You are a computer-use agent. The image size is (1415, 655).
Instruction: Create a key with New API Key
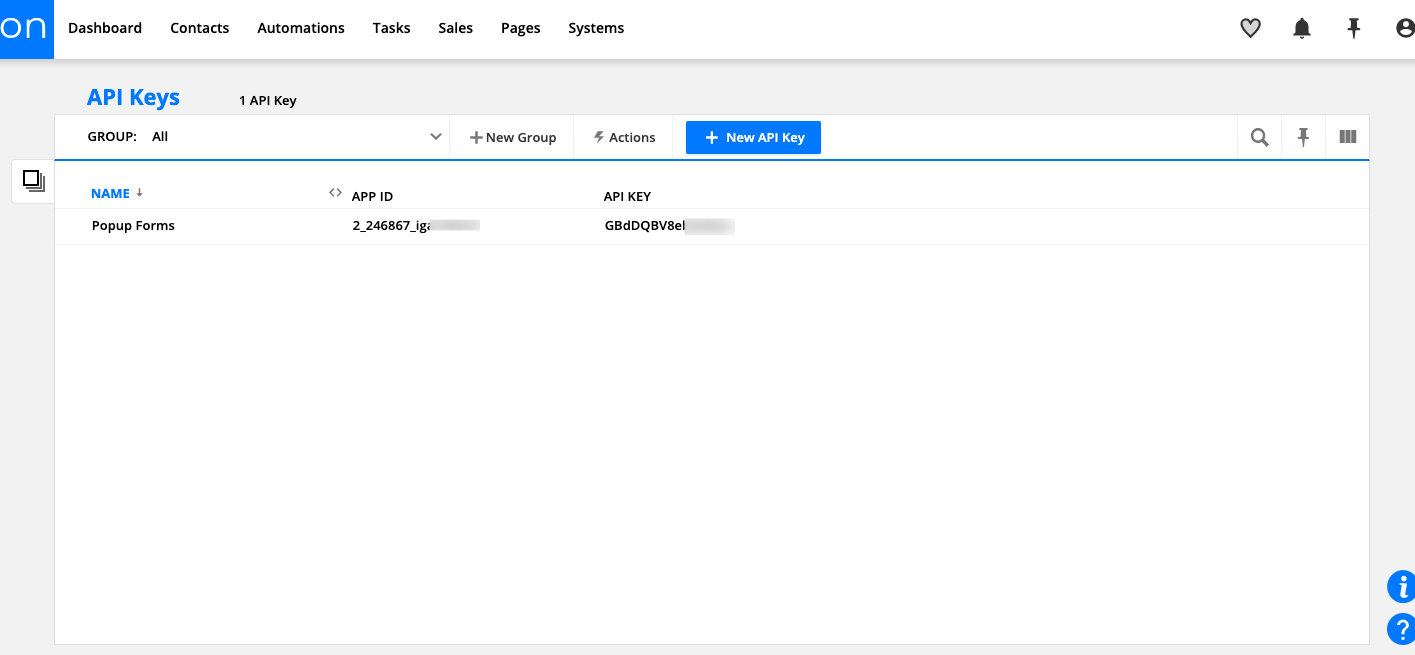click(753, 137)
